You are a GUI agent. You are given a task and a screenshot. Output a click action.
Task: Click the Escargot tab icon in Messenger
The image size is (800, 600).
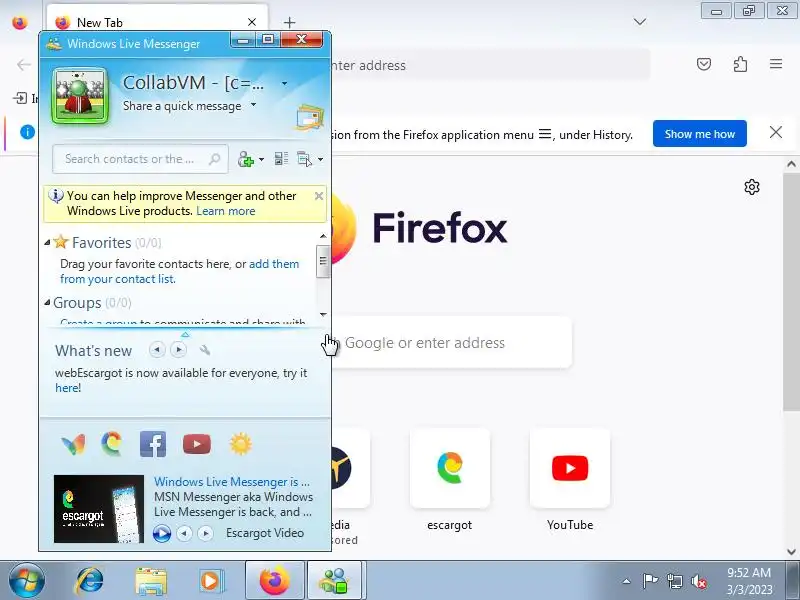(112, 444)
